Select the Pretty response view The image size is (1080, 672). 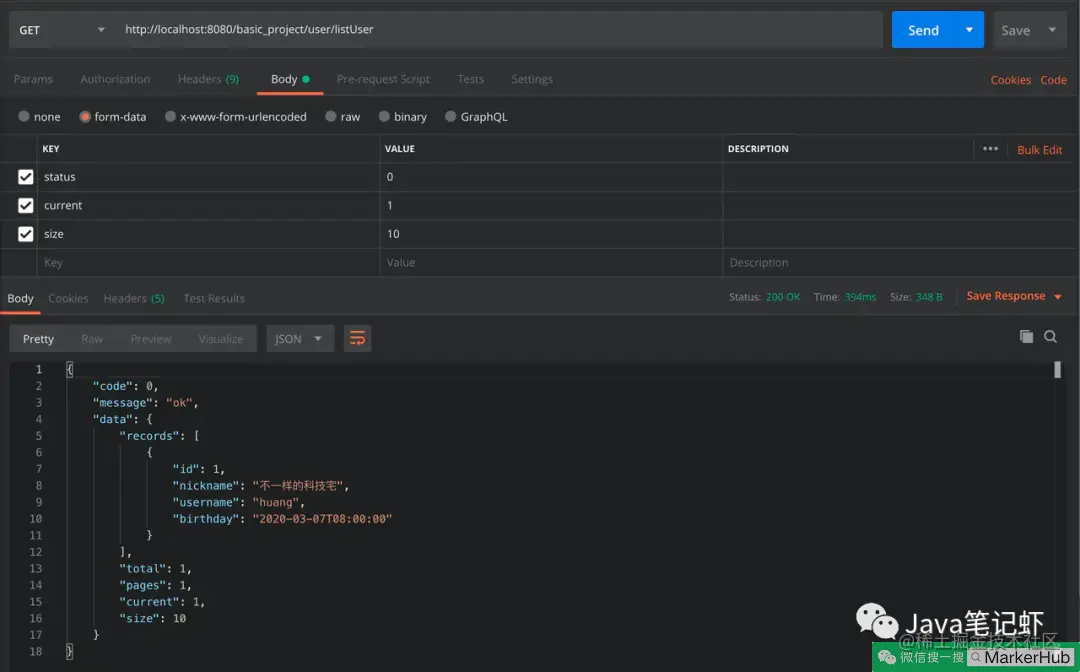click(38, 339)
